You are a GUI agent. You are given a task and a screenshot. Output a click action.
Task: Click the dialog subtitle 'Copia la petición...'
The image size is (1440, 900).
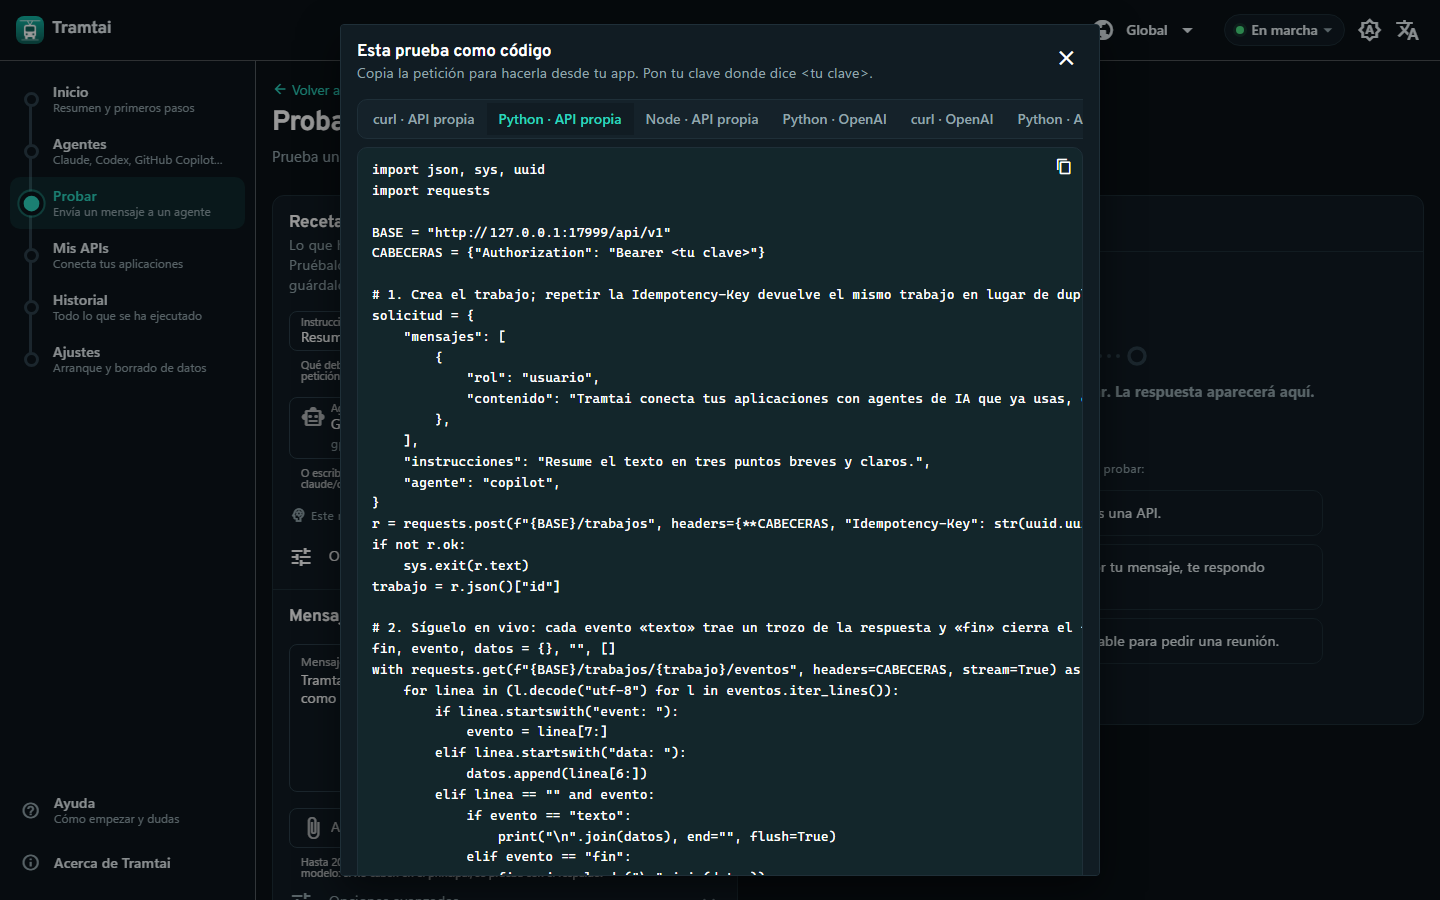point(615,73)
